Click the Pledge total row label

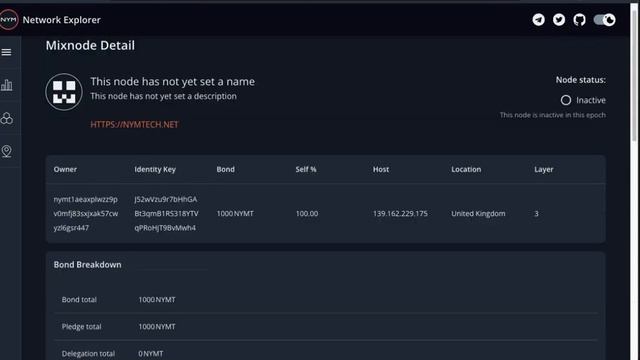82,327
